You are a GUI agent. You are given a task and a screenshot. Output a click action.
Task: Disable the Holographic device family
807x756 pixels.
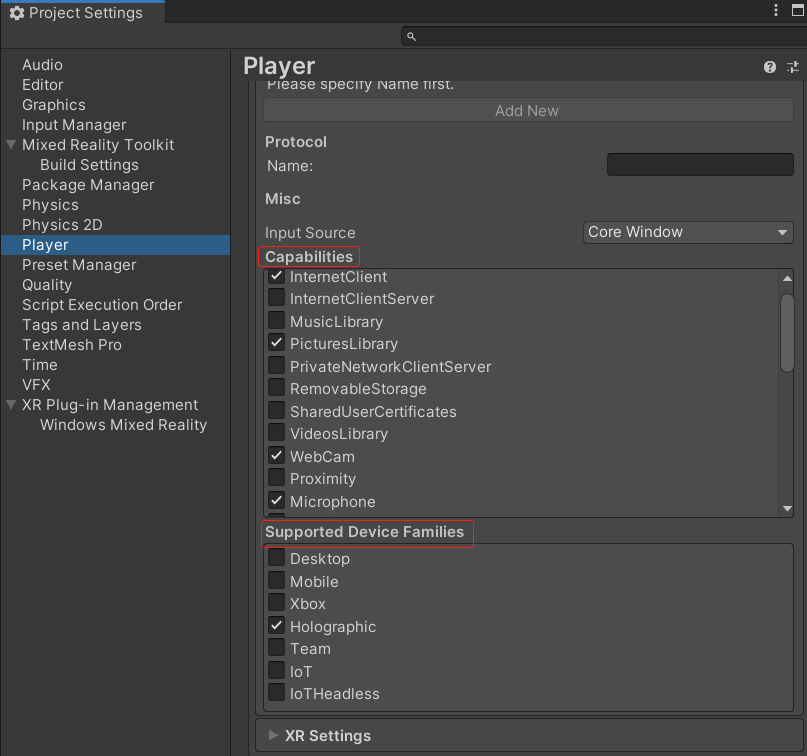[x=277, y=626]
